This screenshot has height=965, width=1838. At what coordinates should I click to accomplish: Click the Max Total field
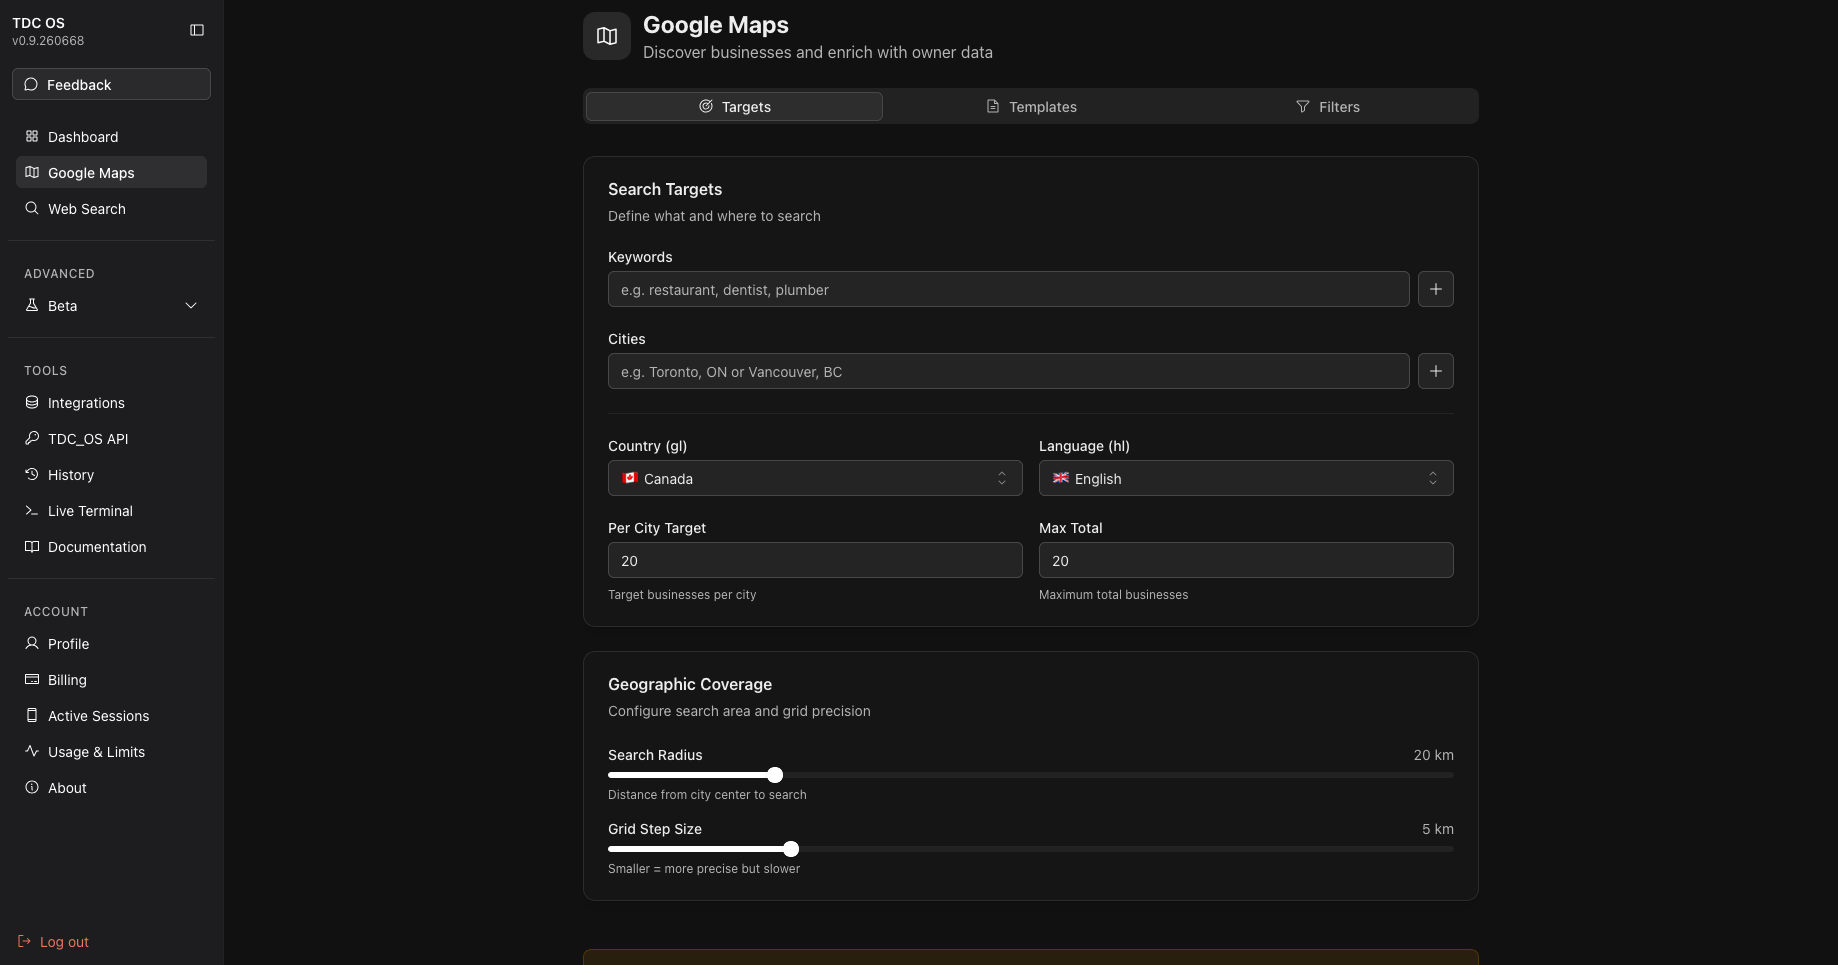[1246, 560]
